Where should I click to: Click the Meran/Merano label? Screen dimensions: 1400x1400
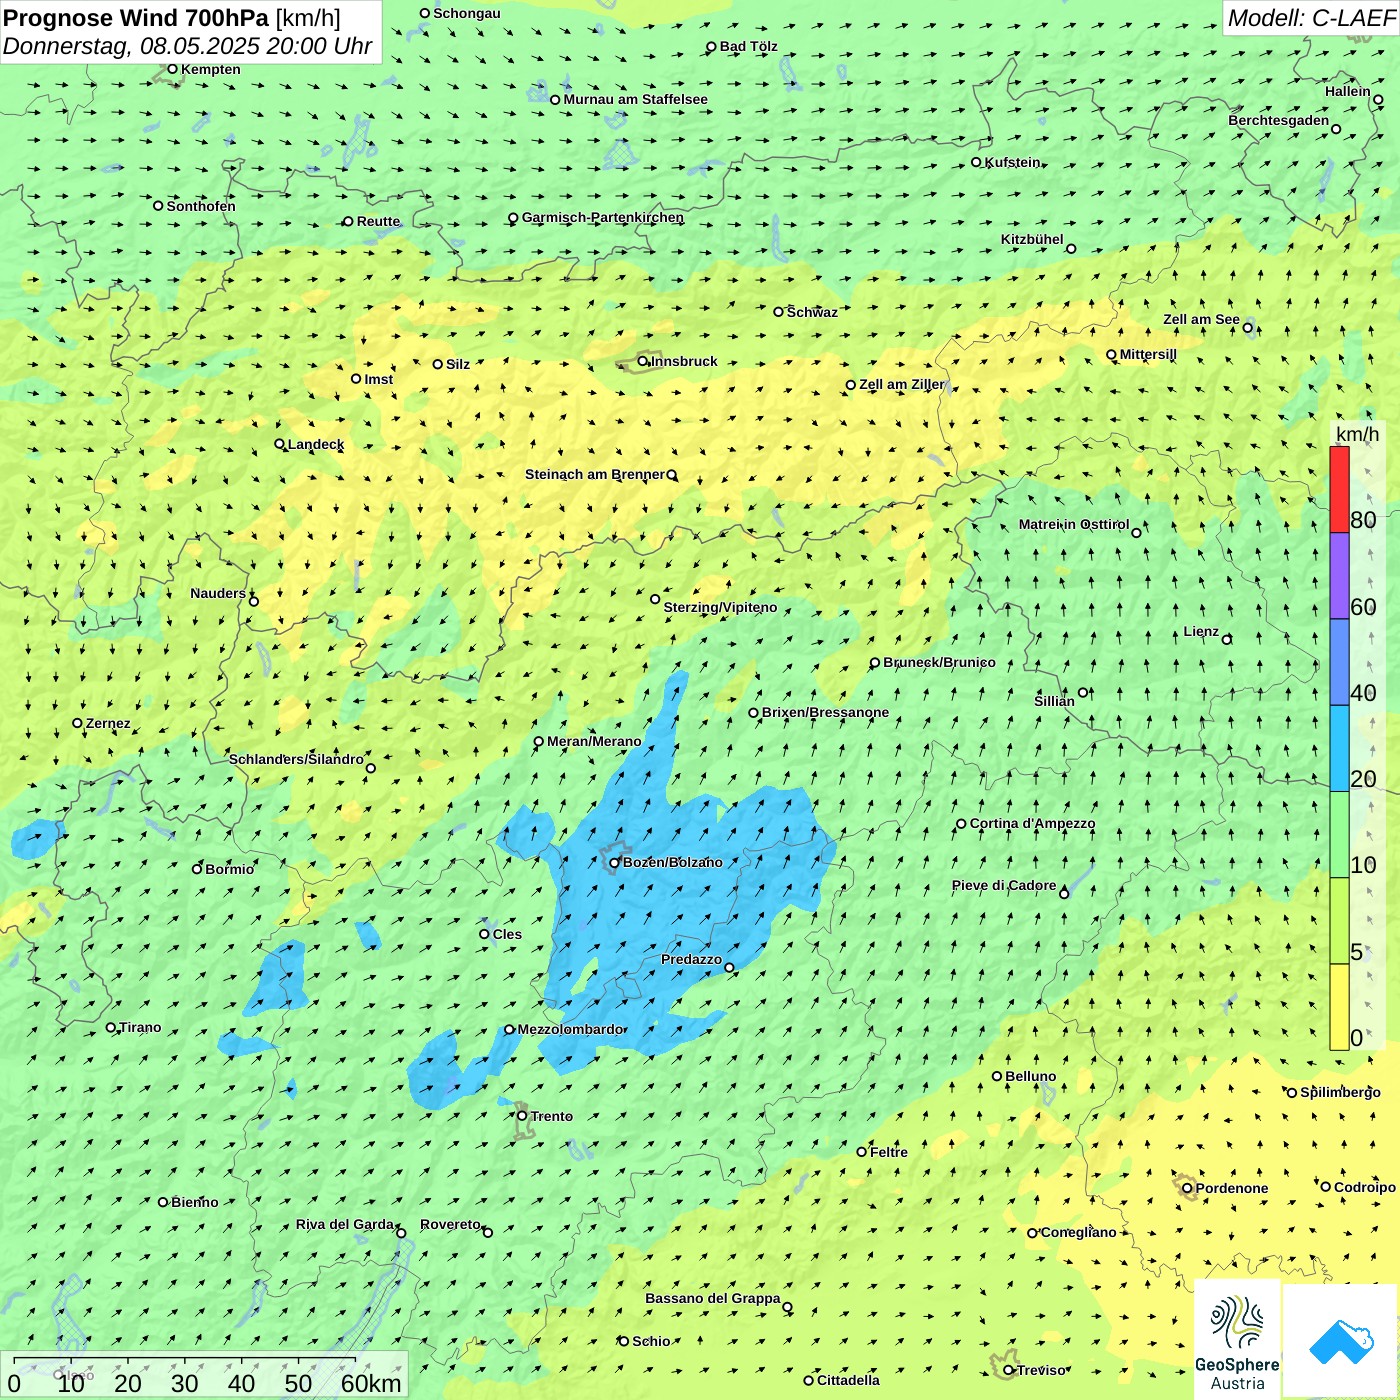click(x=594, y=741)
